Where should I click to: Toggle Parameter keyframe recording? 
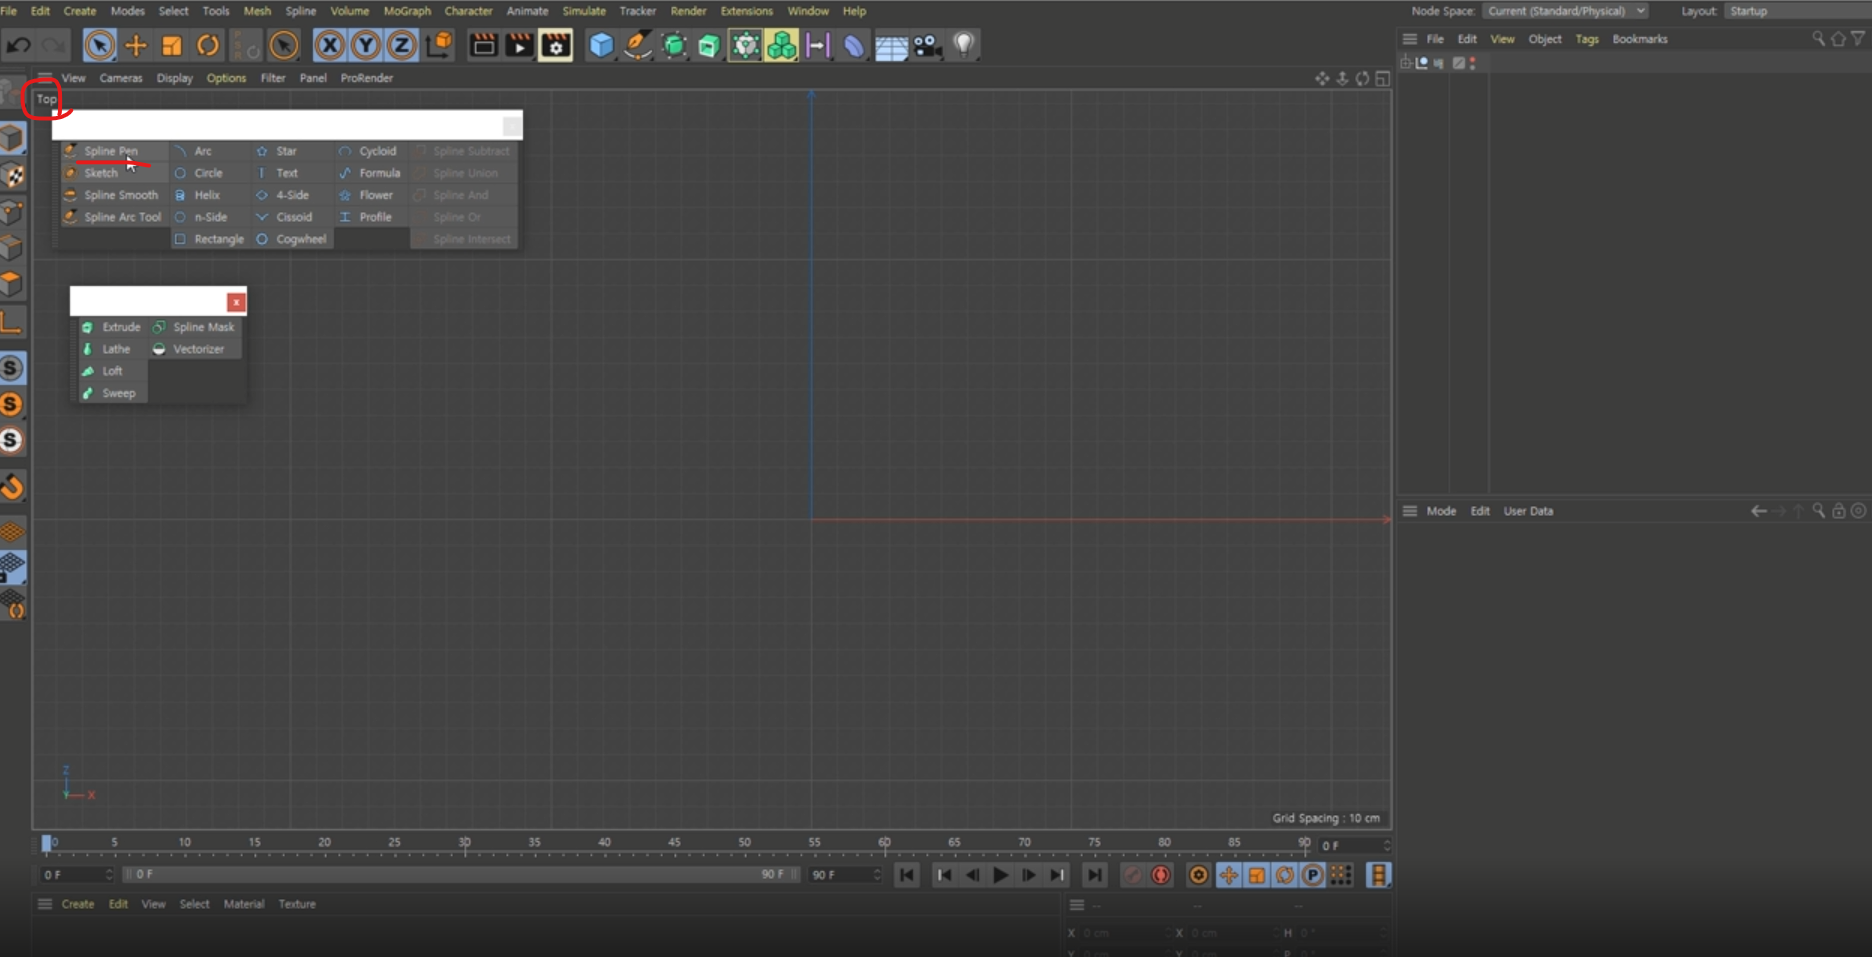click(1313, 875)
